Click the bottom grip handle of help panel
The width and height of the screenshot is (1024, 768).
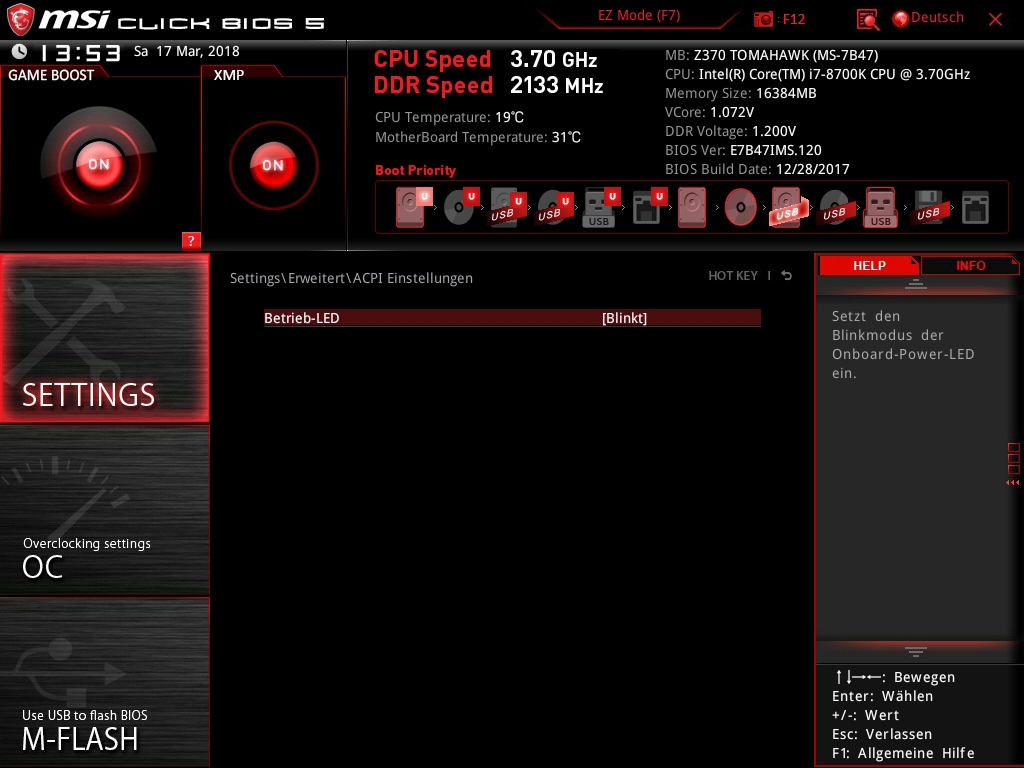916,652
